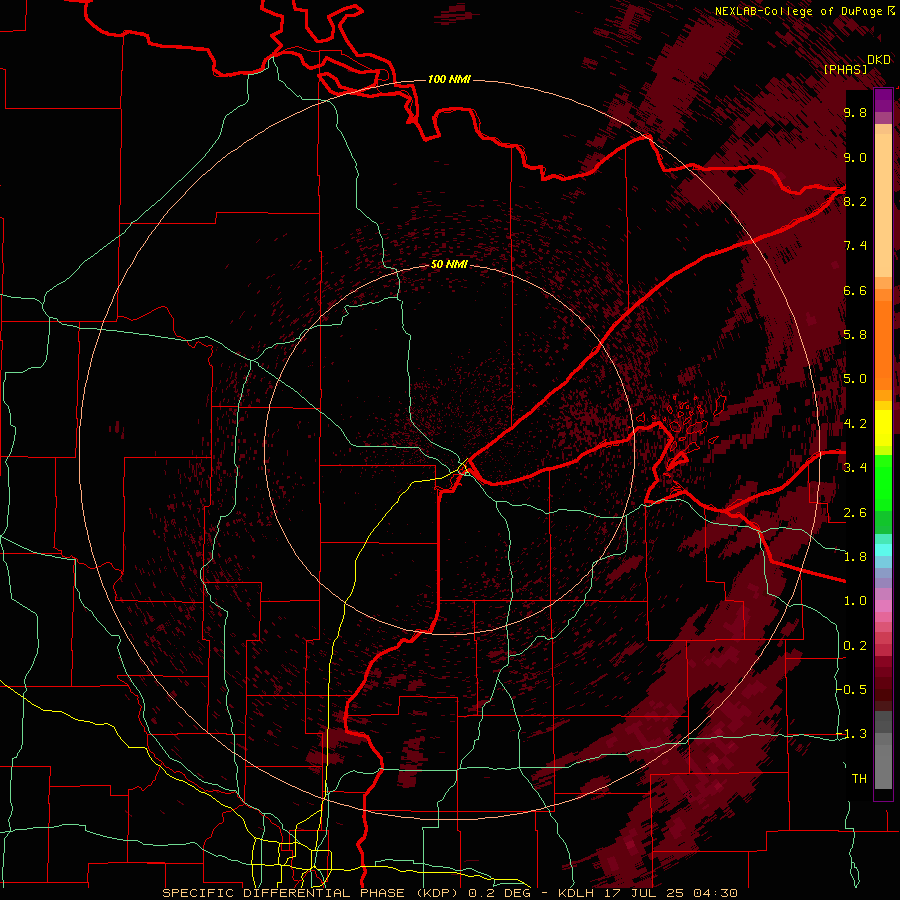Click the 04:30 time in the caption

(715, 893)
